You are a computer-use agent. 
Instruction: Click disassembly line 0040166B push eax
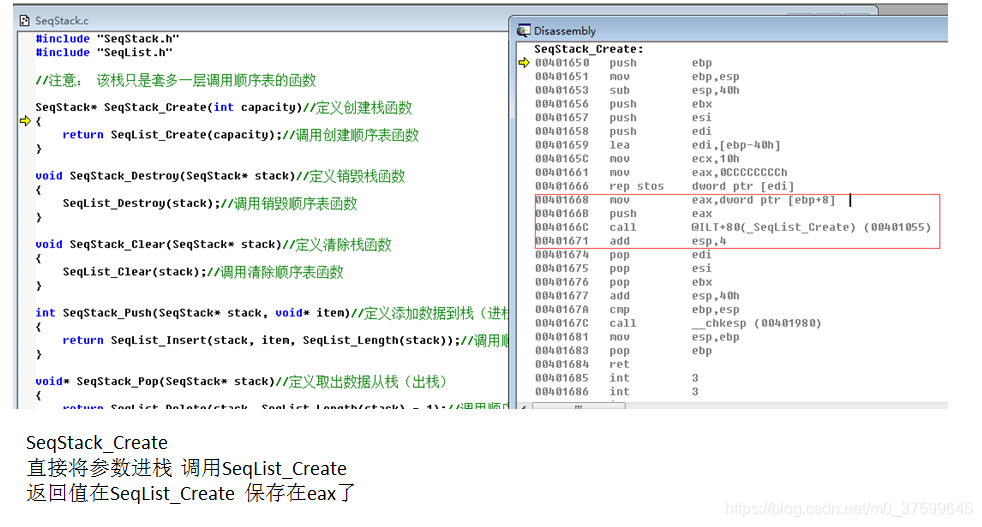point(623,214)
